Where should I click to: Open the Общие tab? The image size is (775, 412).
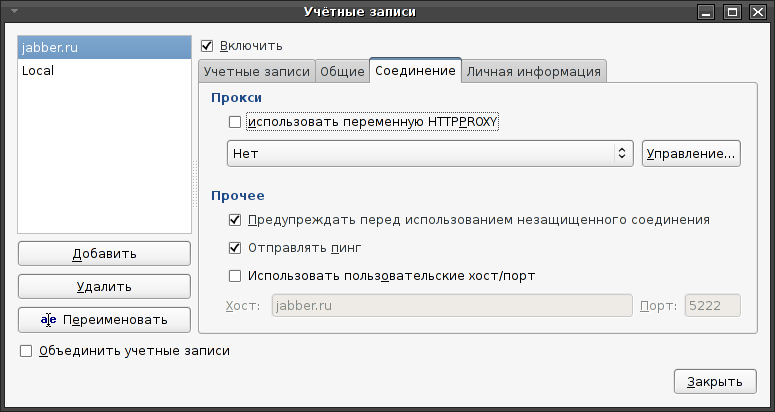pos(342,71)
